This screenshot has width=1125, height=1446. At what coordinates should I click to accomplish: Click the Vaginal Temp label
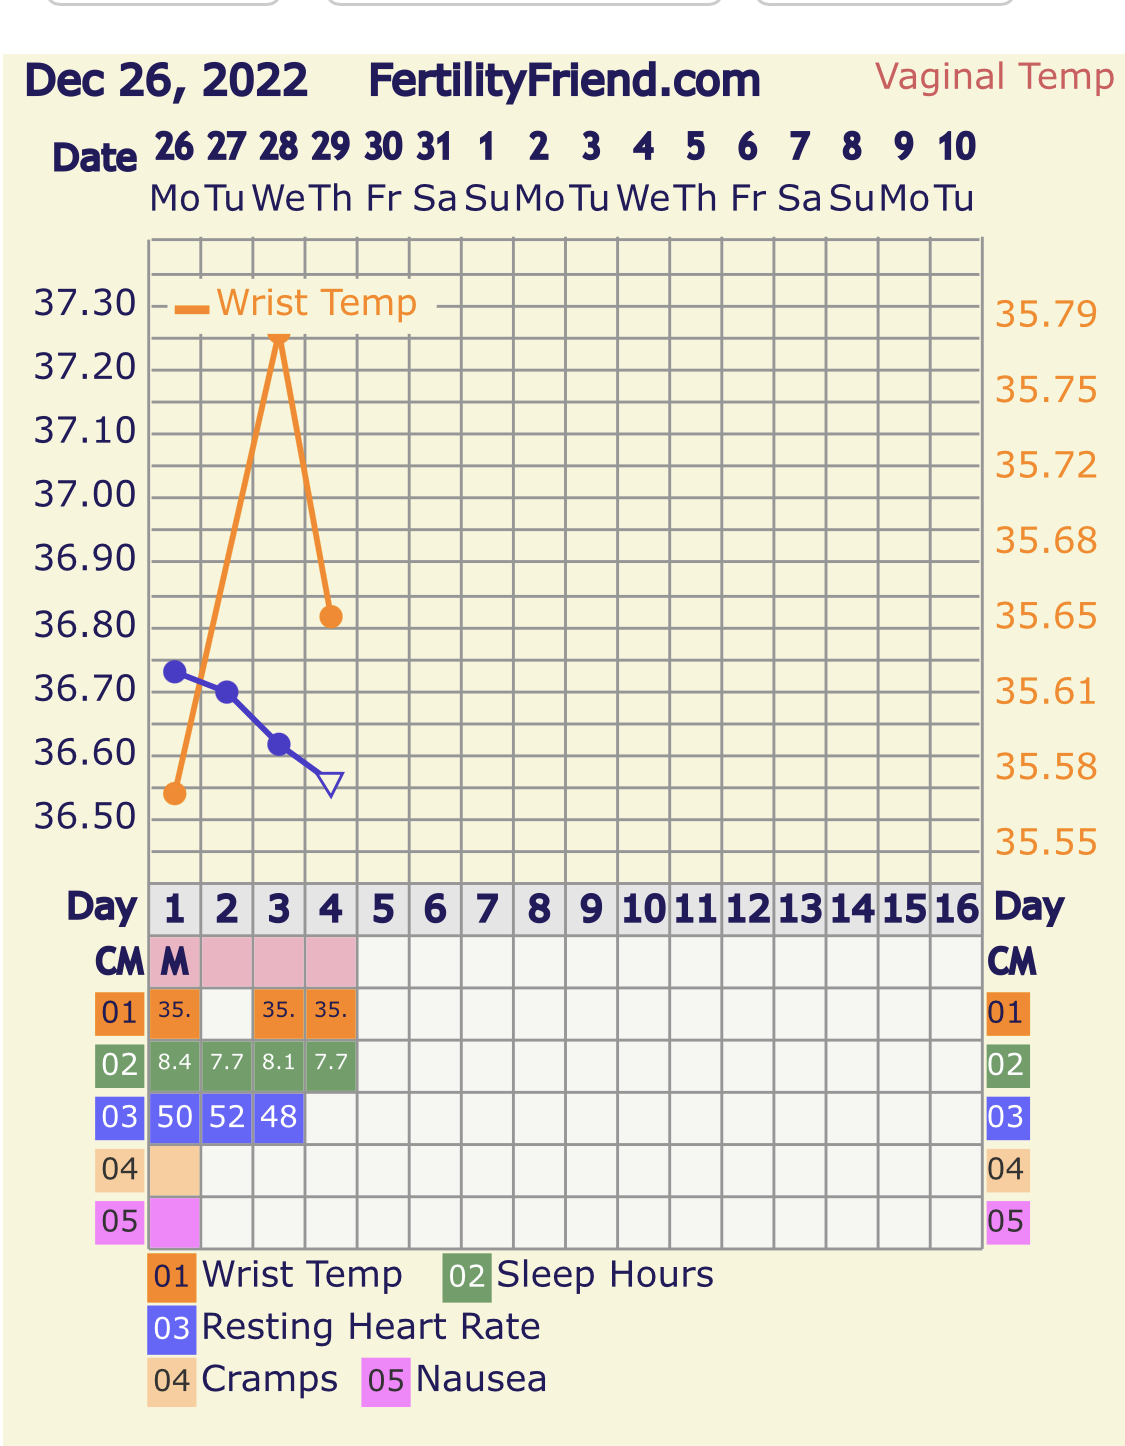(x=994, y=77)
